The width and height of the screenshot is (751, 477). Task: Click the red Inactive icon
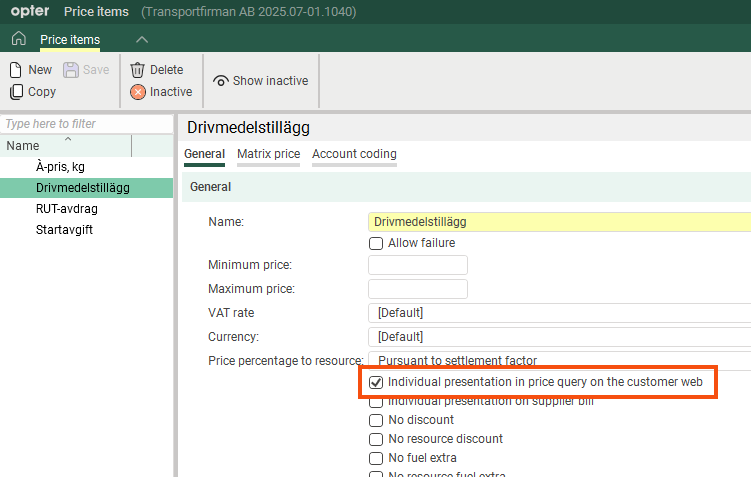pos(138,92)
